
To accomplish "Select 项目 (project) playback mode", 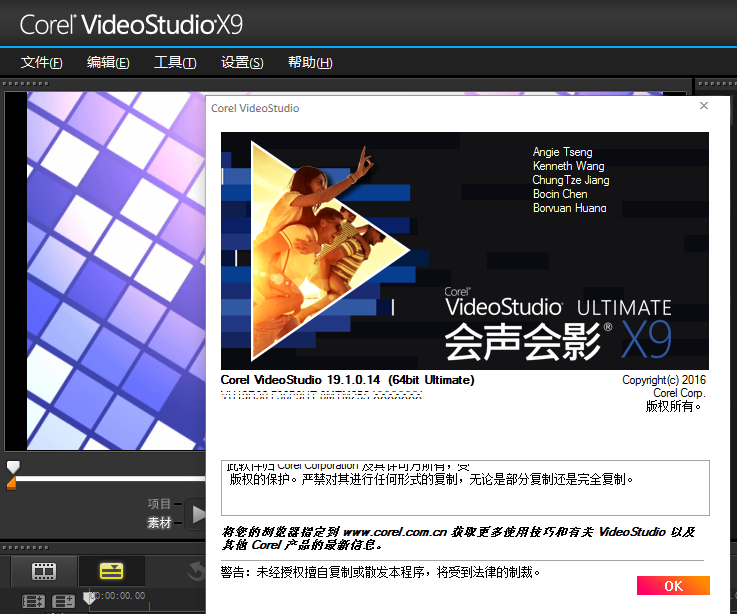I will point(159,504).
